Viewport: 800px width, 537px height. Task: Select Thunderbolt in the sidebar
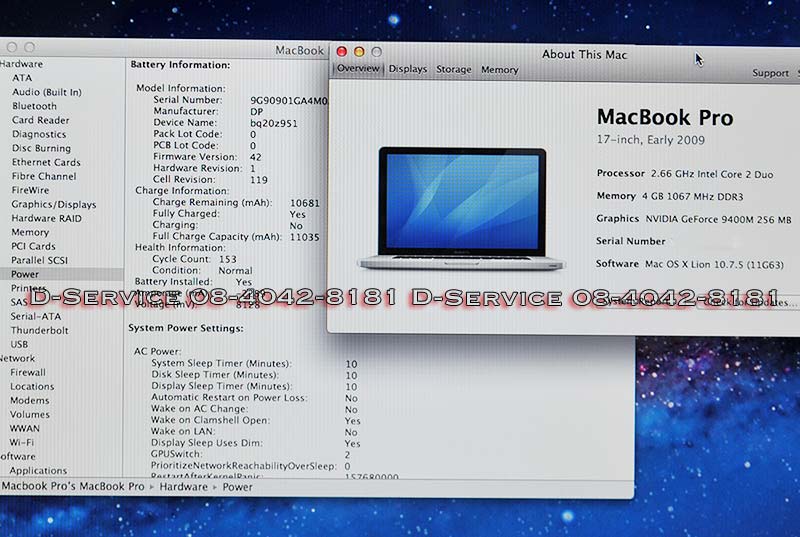pyautogui.click(x=39, y=330)
